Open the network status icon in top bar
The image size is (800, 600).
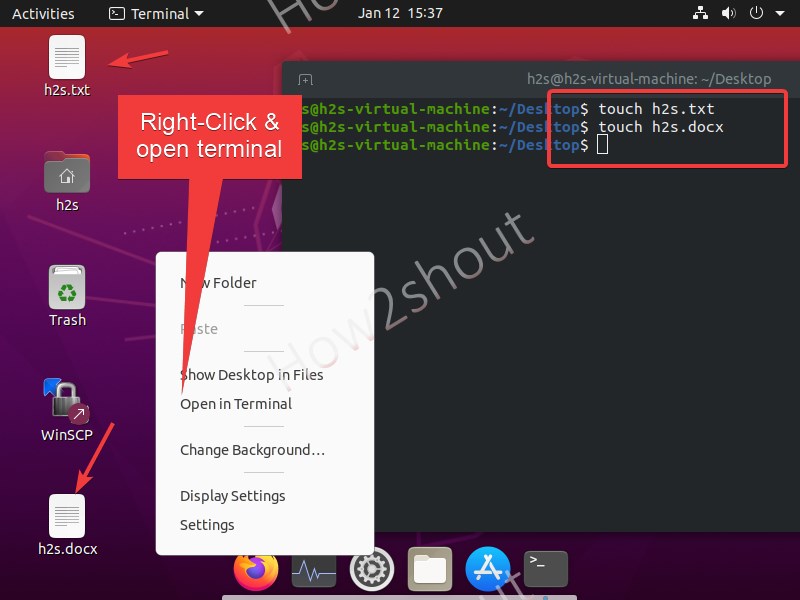(x=700, y=13)
